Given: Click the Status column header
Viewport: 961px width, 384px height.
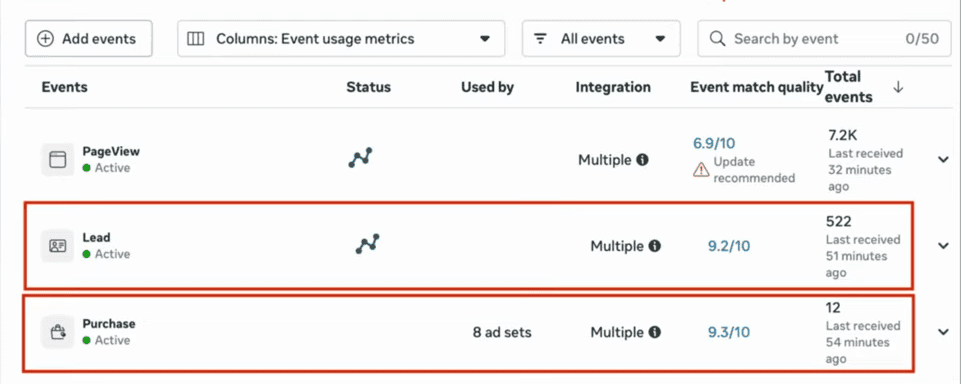Looking at the screenshot, I should [368, 87].
